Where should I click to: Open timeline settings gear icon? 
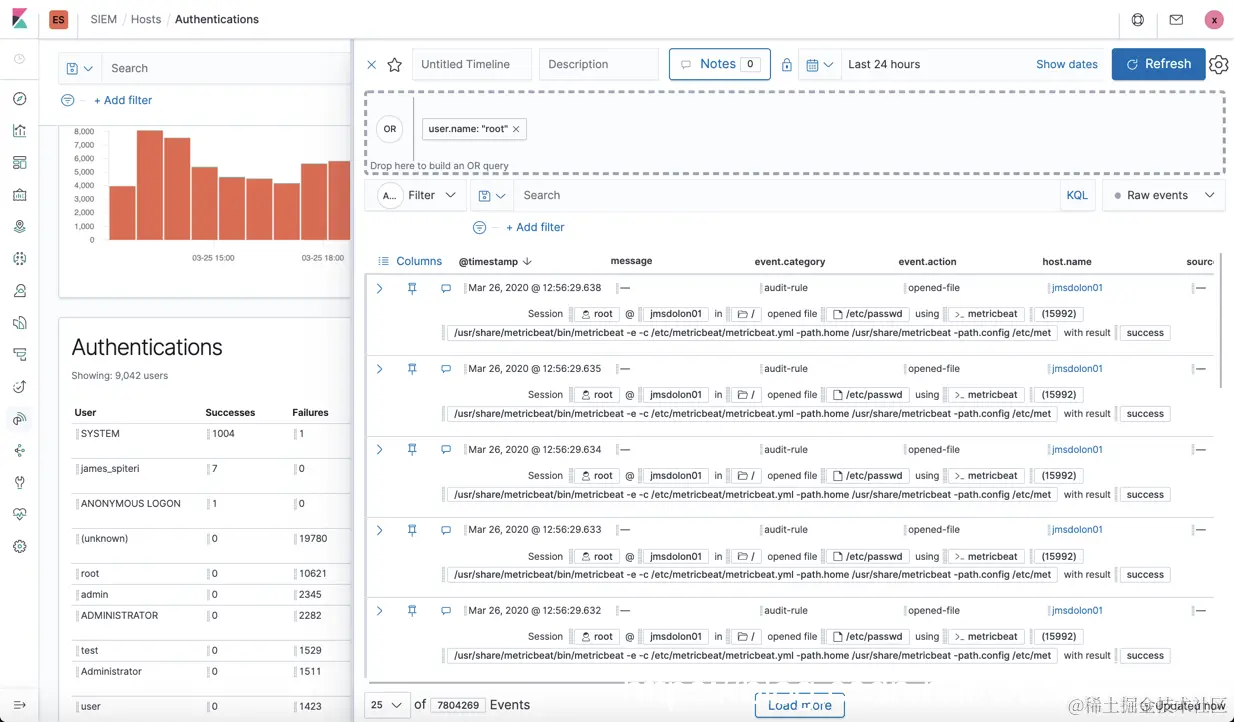1218,64
